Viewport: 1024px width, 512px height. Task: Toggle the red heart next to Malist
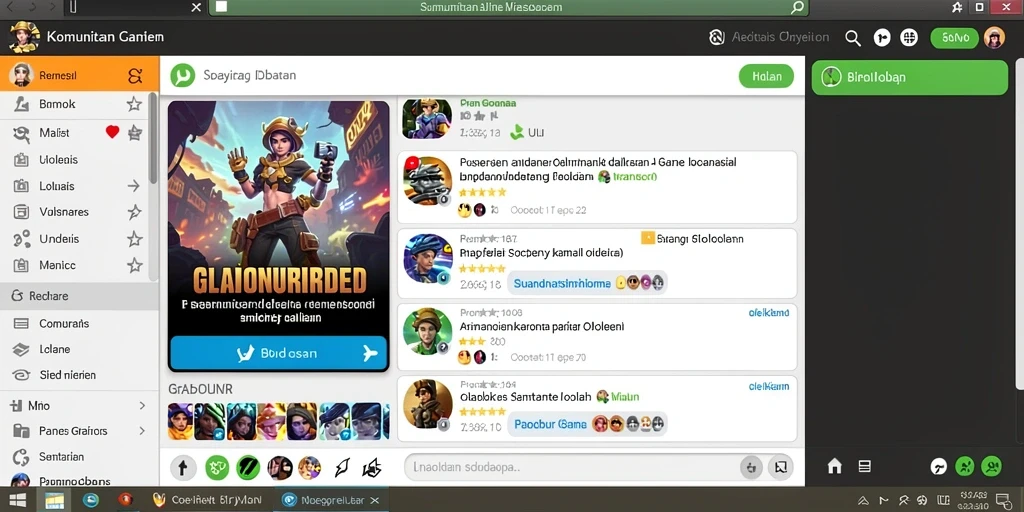coord(112,132)
